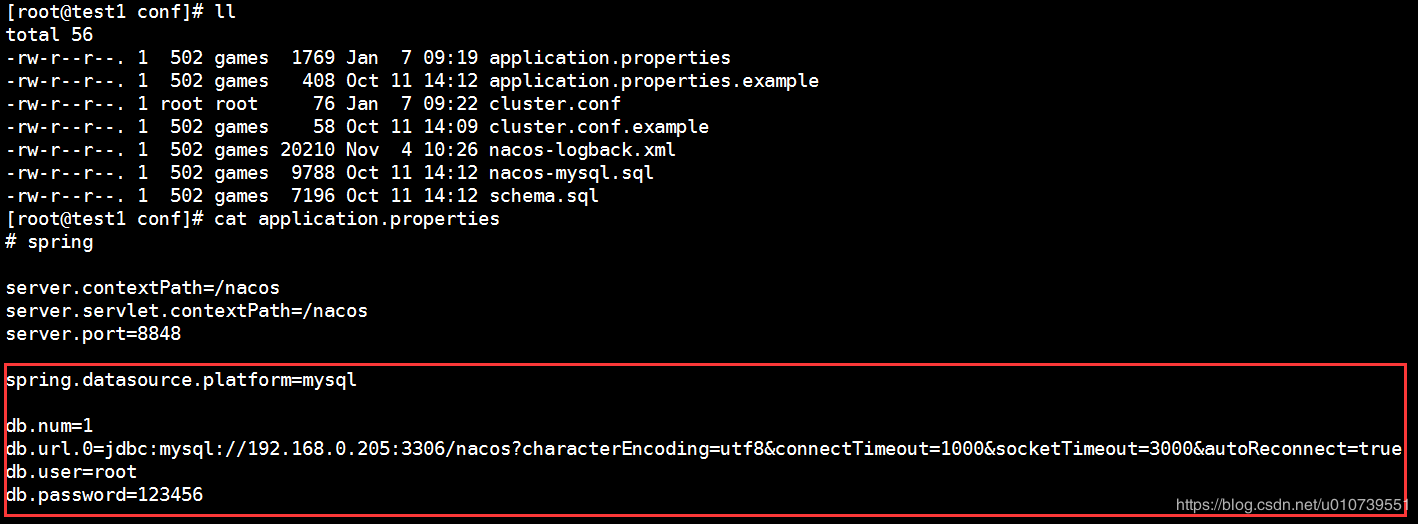1418x524 pixels.
Task: Click the nacos-logback.xml file name
Action: 582,150
